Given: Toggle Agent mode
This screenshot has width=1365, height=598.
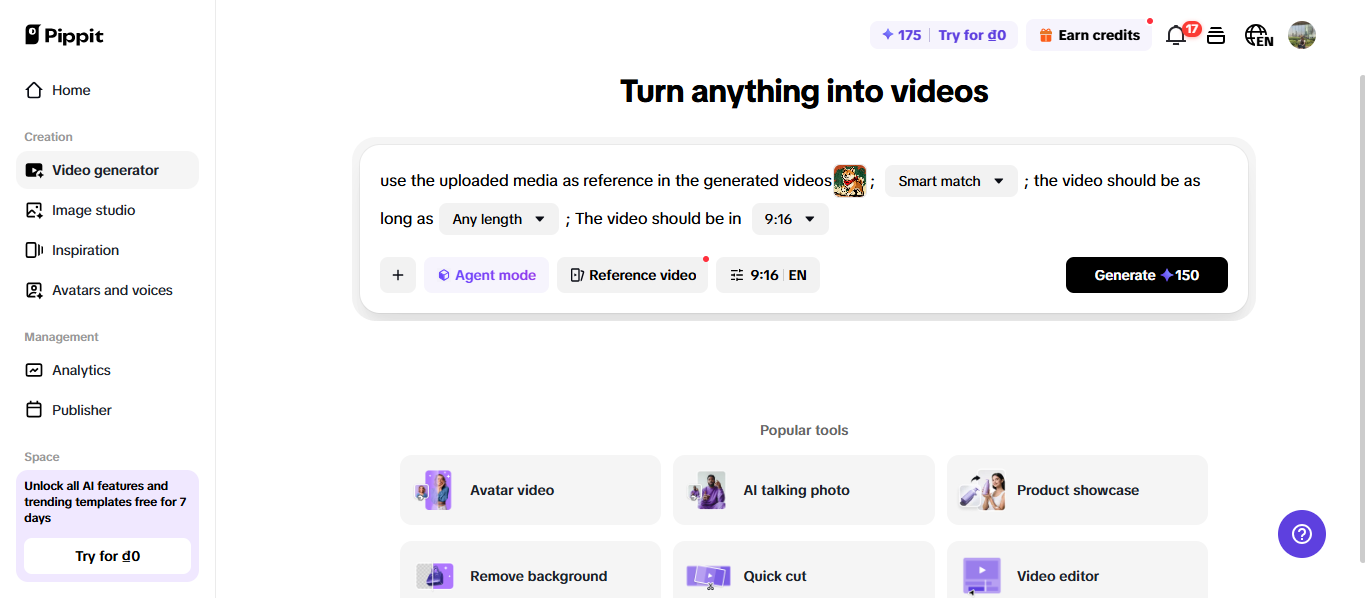Looking at the screenshot, I should point(486,275).
